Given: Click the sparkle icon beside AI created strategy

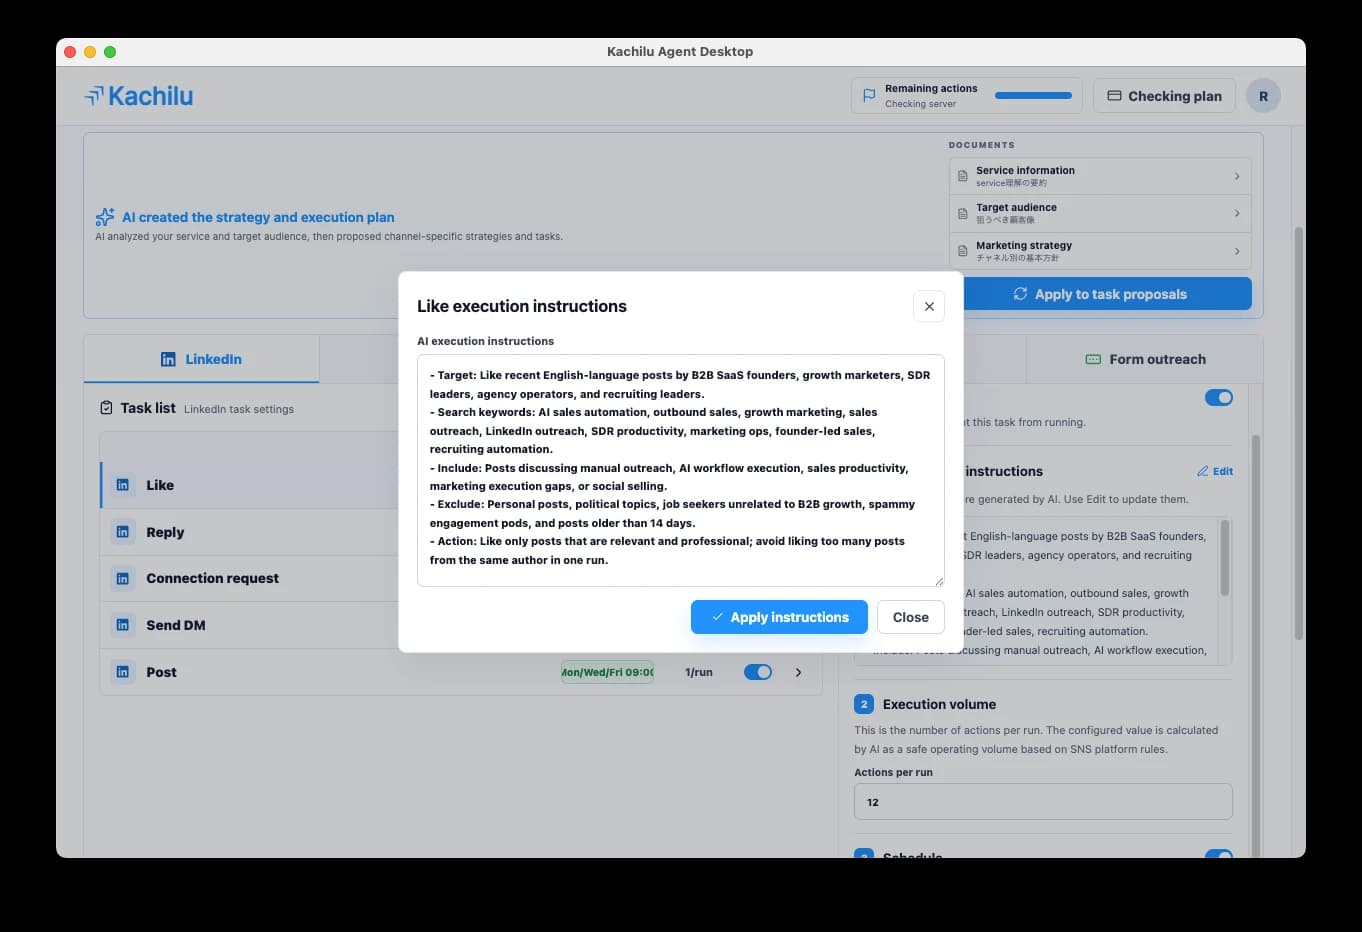Looking at the screenshot, I should click(x=105, y=217).
